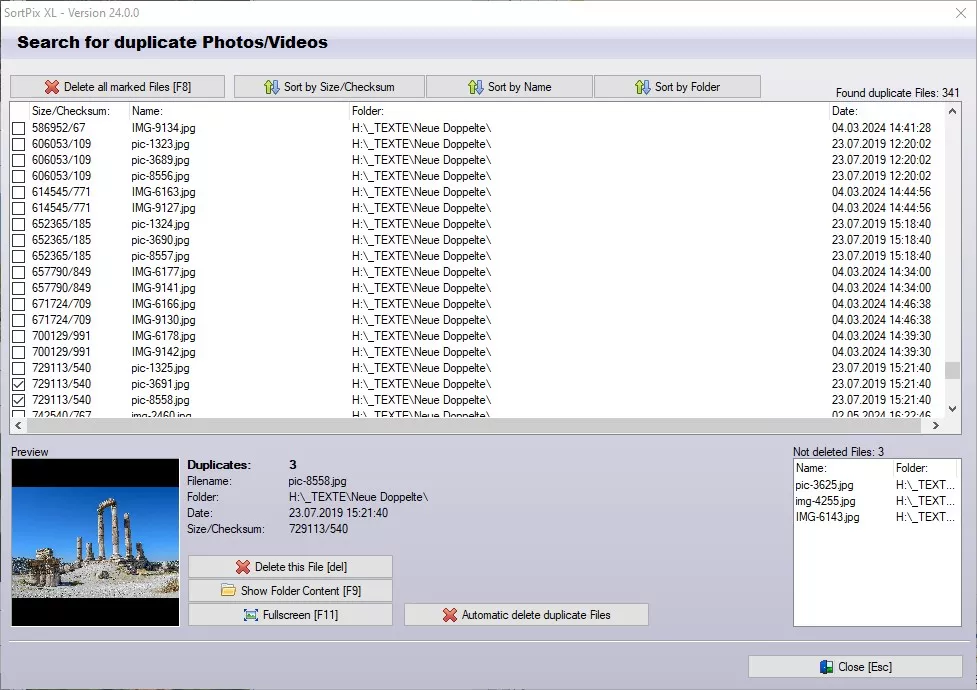This screenshot has height=690, width=977.
Task: Tick the checkbox for pic-1325.jpg
Action: (18, 368)
